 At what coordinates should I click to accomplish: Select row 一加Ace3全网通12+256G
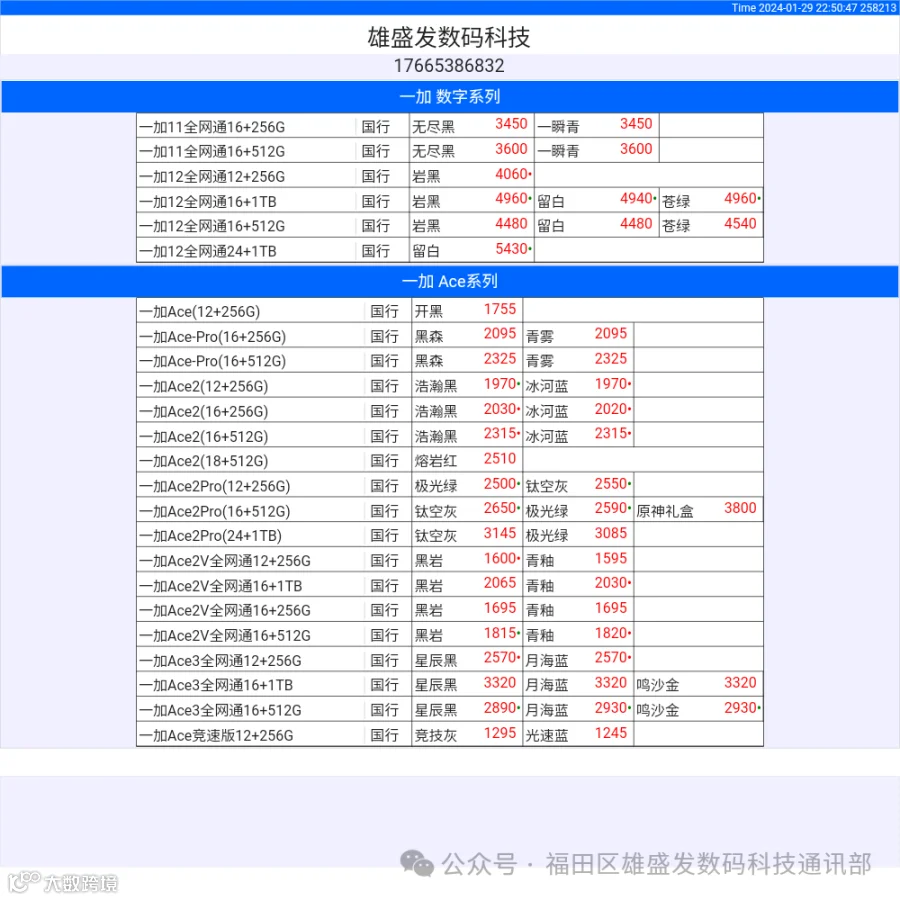coord(450,660)
